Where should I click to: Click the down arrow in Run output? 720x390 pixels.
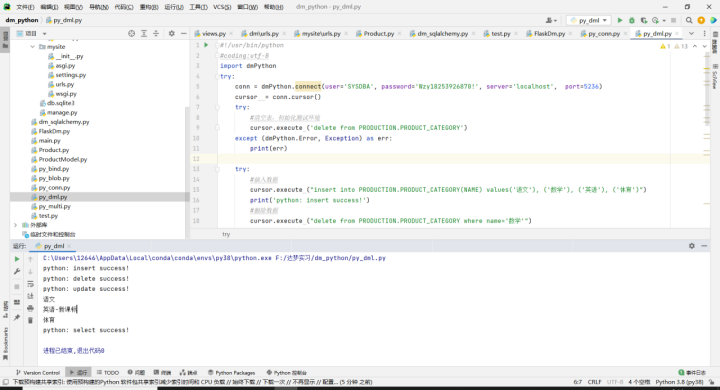30,271
